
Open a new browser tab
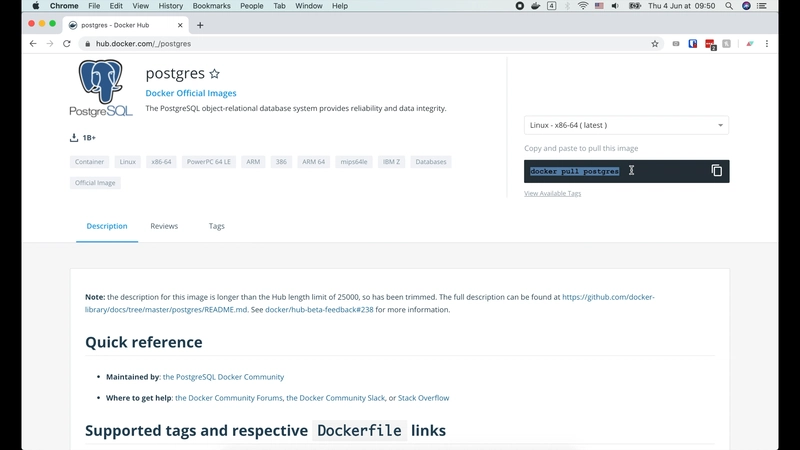(x=200, y=25)
